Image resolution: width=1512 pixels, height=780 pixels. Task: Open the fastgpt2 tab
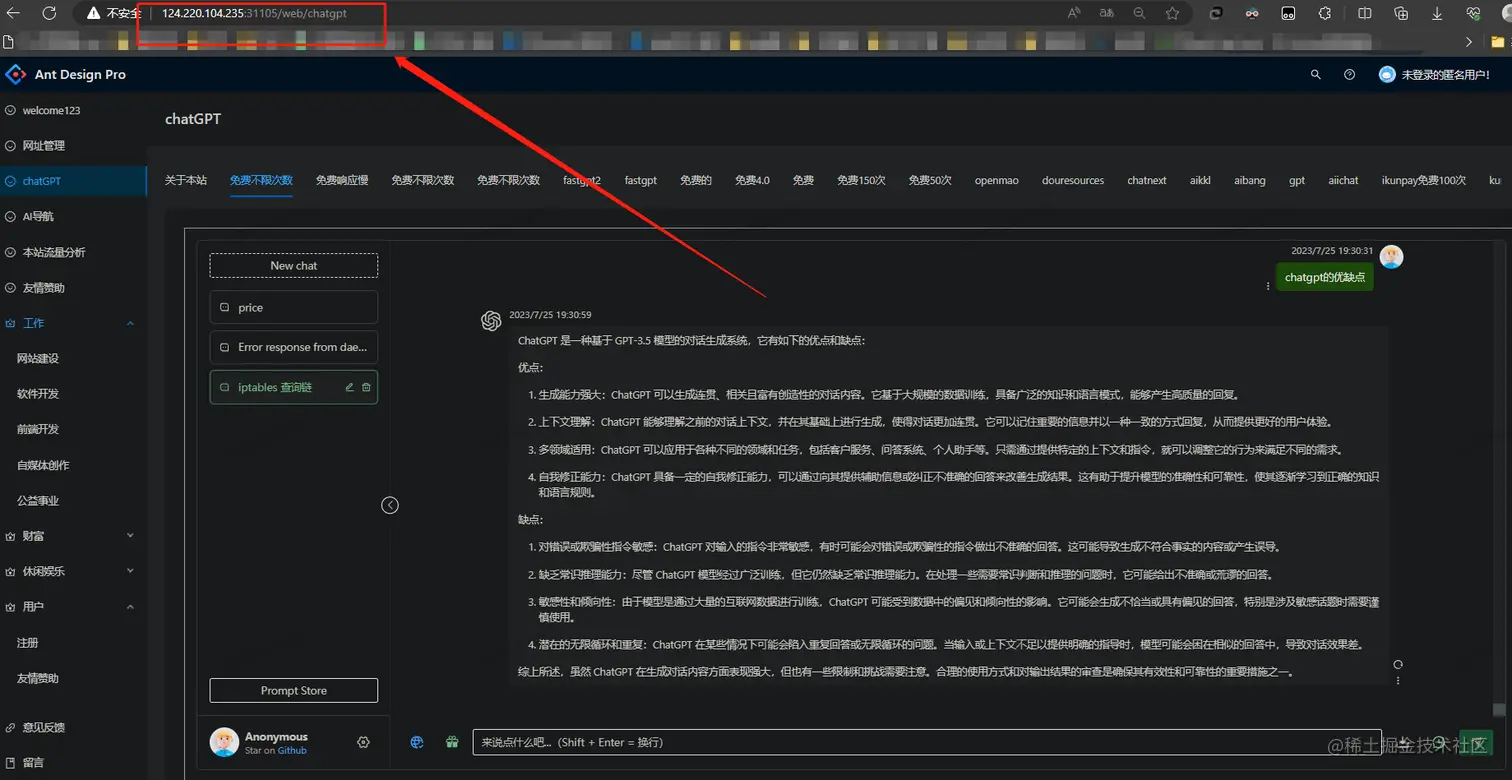582,180
